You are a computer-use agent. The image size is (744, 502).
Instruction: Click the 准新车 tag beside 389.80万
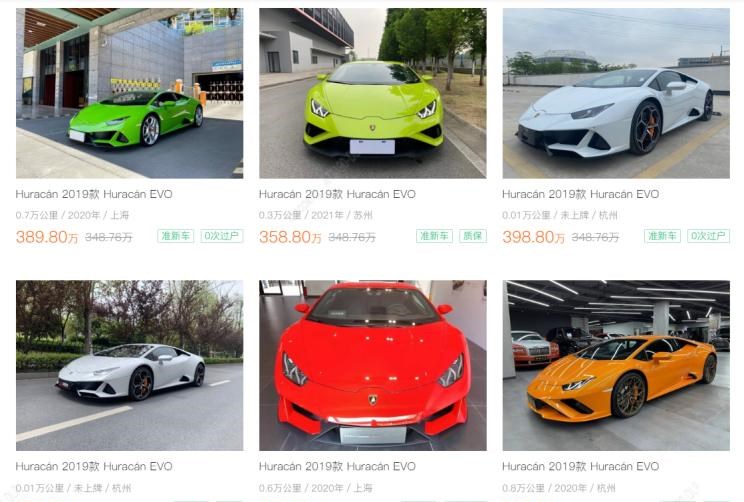176,236
